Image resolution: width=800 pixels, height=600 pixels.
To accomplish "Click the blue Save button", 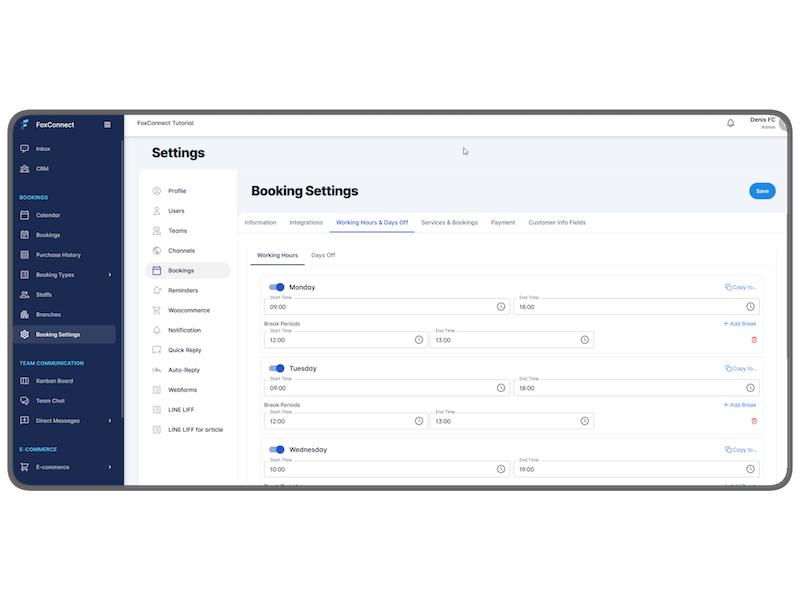I will click(x=762, y=191).
